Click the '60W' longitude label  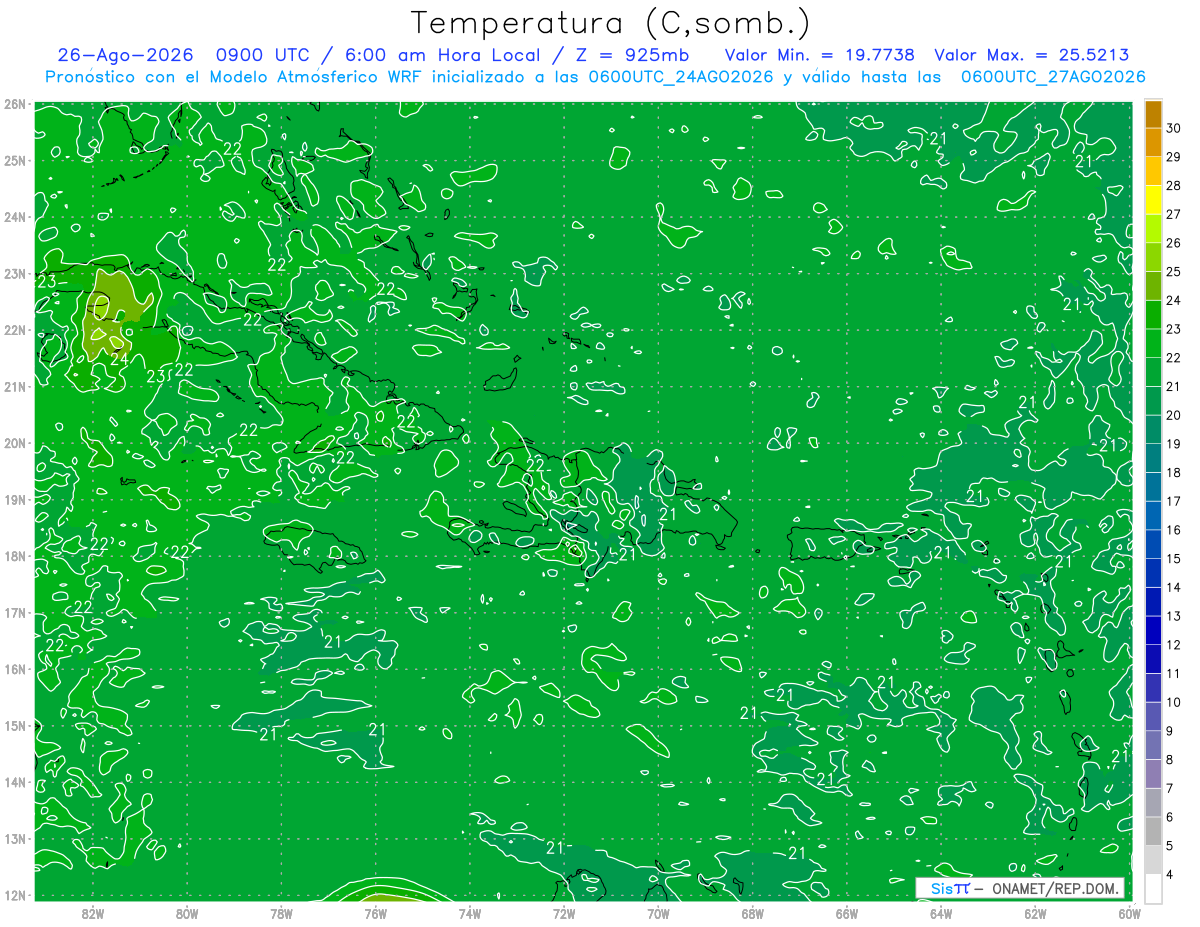pyautogui.click(x=1129, y=913)
